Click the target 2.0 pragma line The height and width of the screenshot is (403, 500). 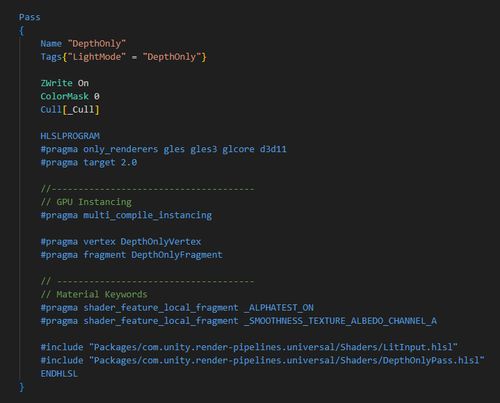tap(89, 163)
